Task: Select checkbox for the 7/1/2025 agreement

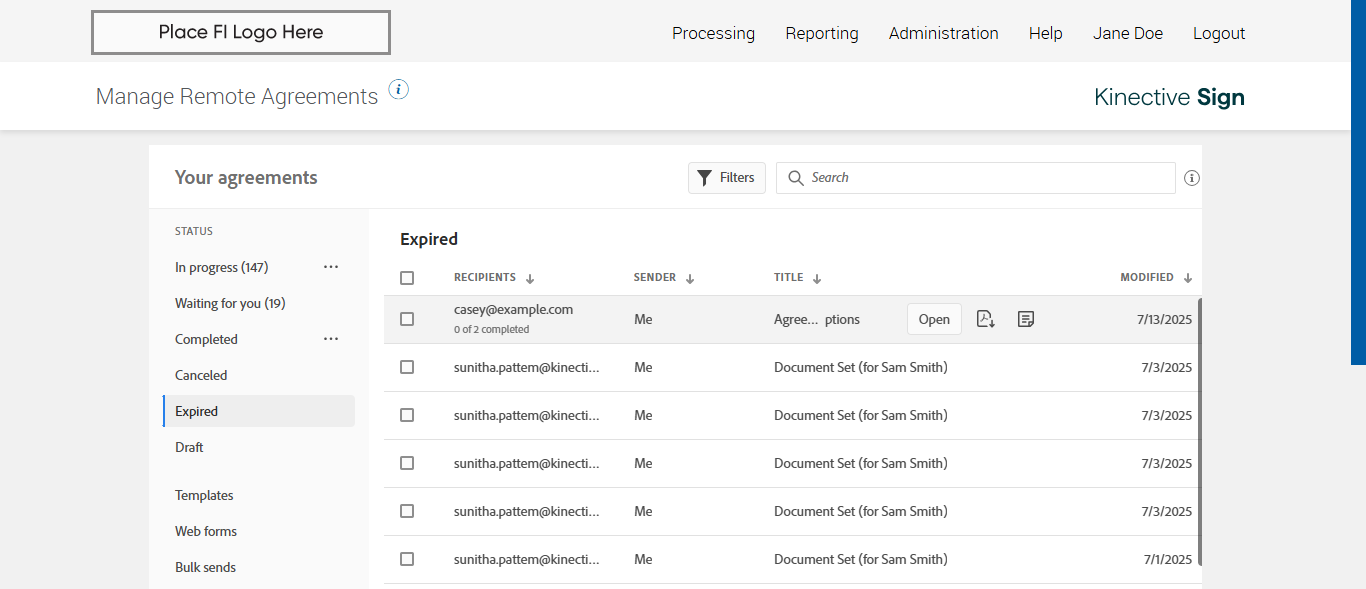Action: 407,559
